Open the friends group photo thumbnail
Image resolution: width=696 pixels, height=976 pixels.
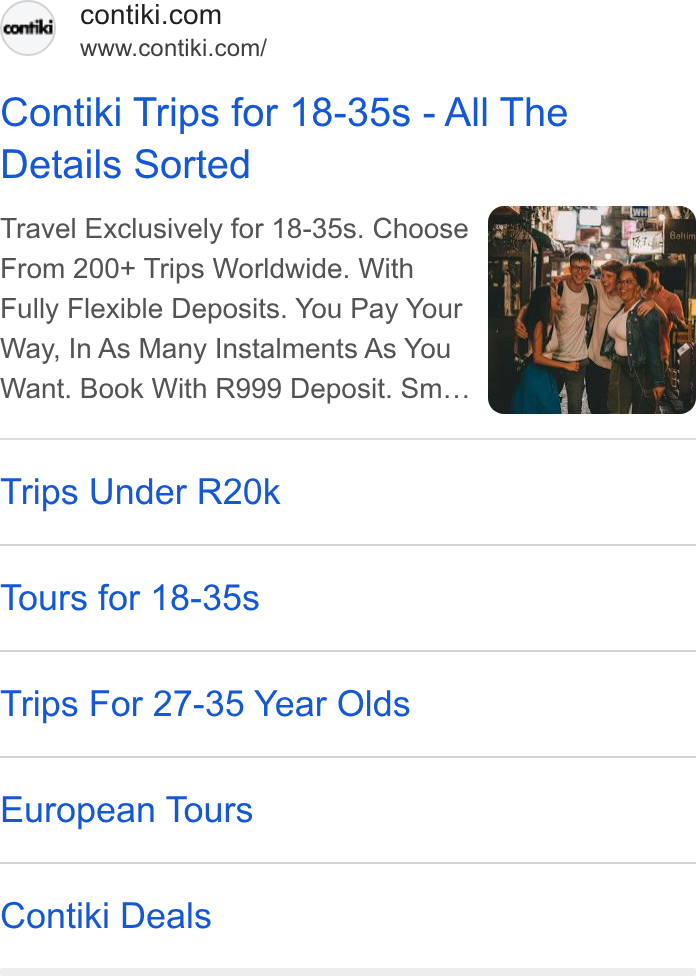coord(591,310)
